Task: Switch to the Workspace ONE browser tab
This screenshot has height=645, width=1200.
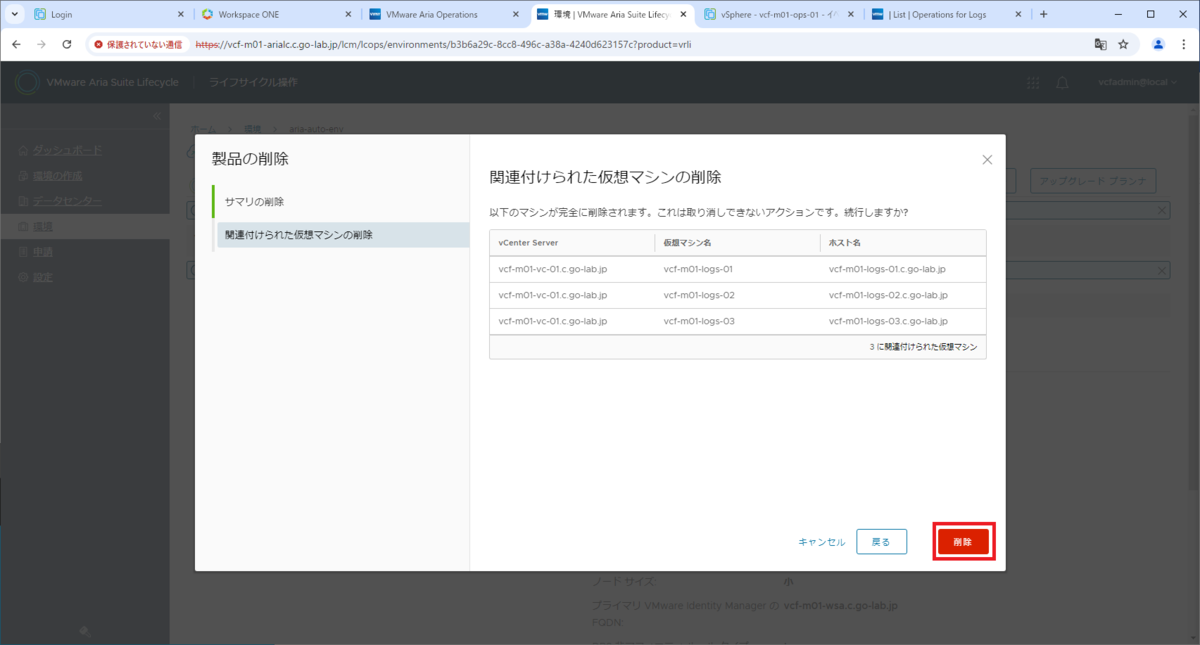Action: tap(277, 15)
